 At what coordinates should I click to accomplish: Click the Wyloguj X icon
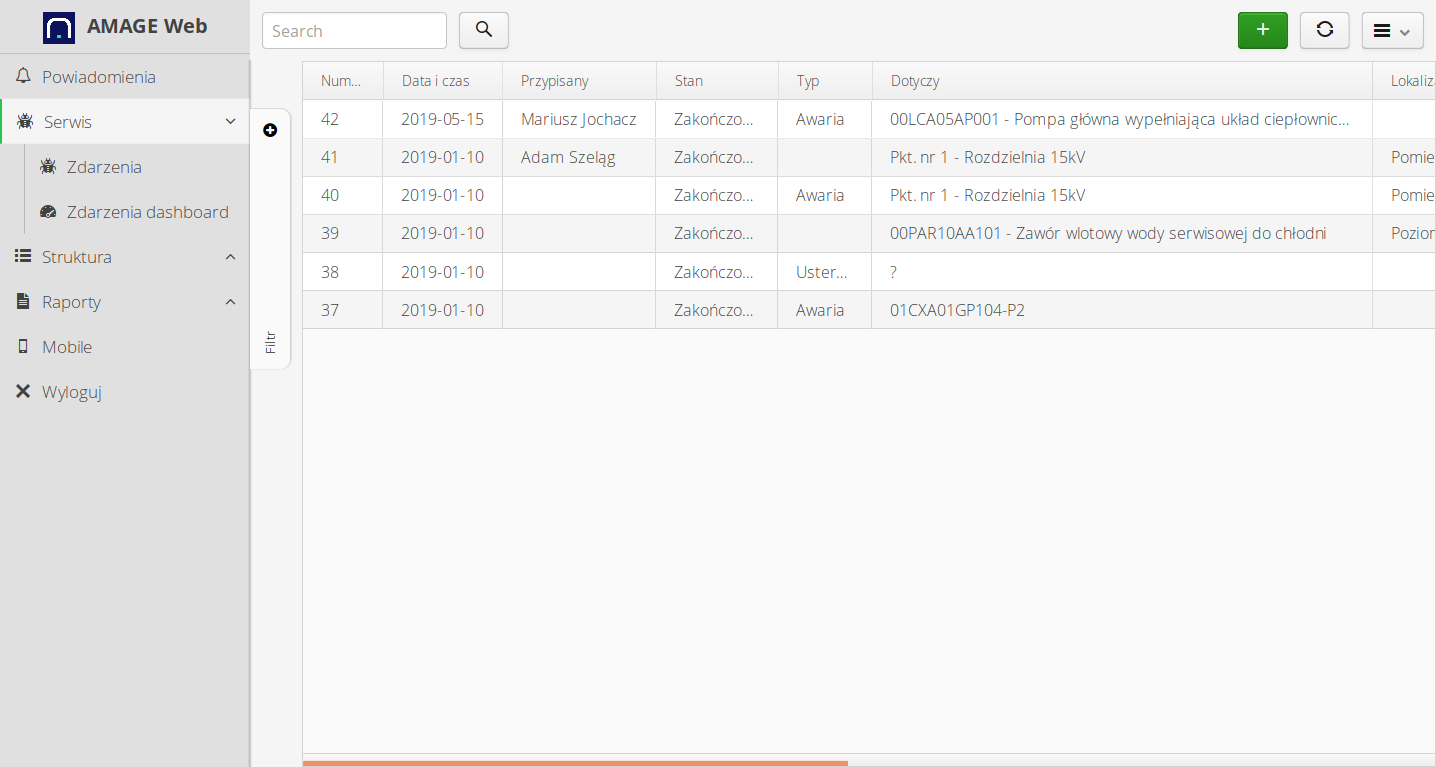[22, 391]
